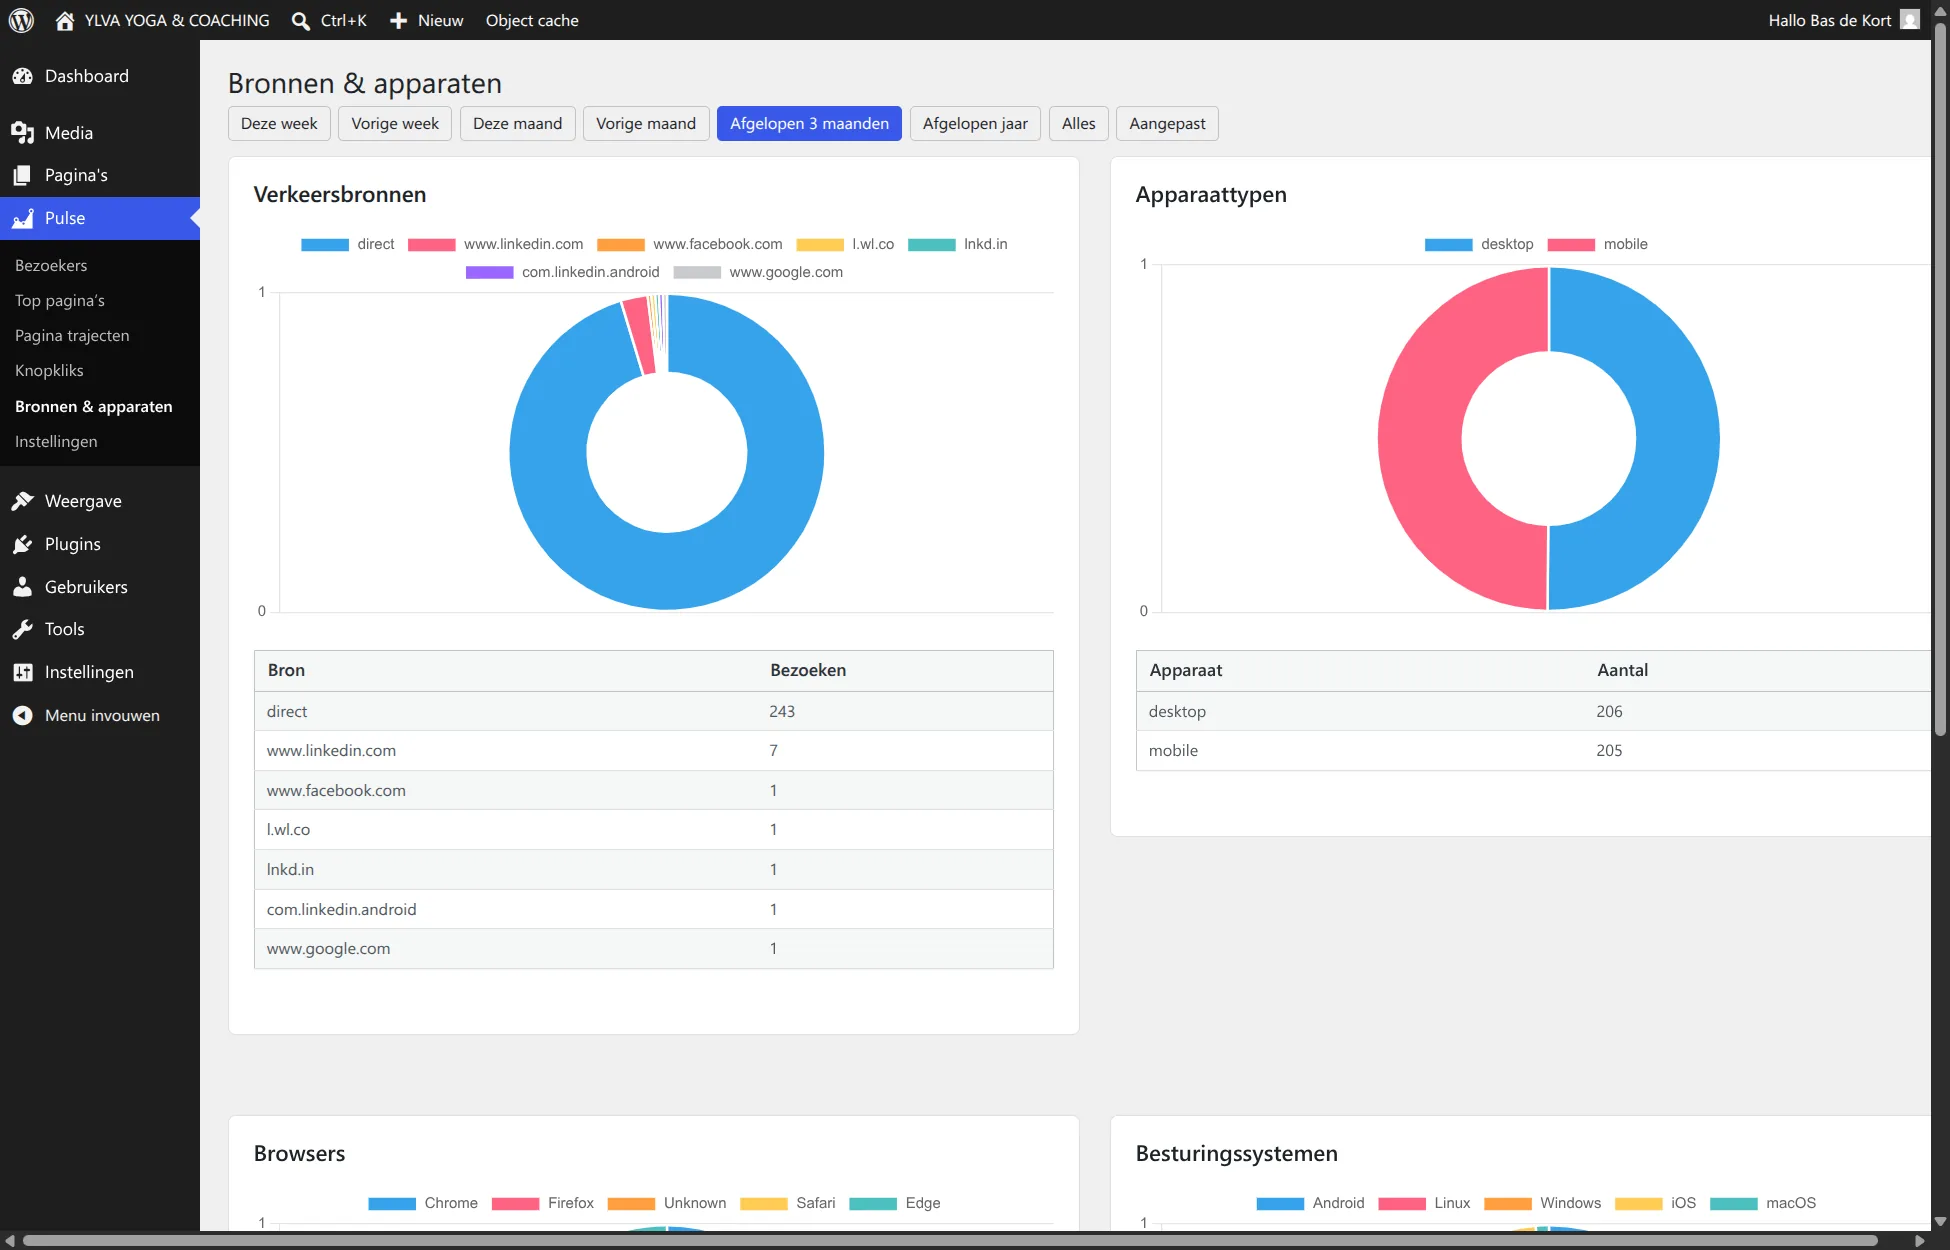
Task: Click the Pulse chart icon
Action: coord(22,218)
